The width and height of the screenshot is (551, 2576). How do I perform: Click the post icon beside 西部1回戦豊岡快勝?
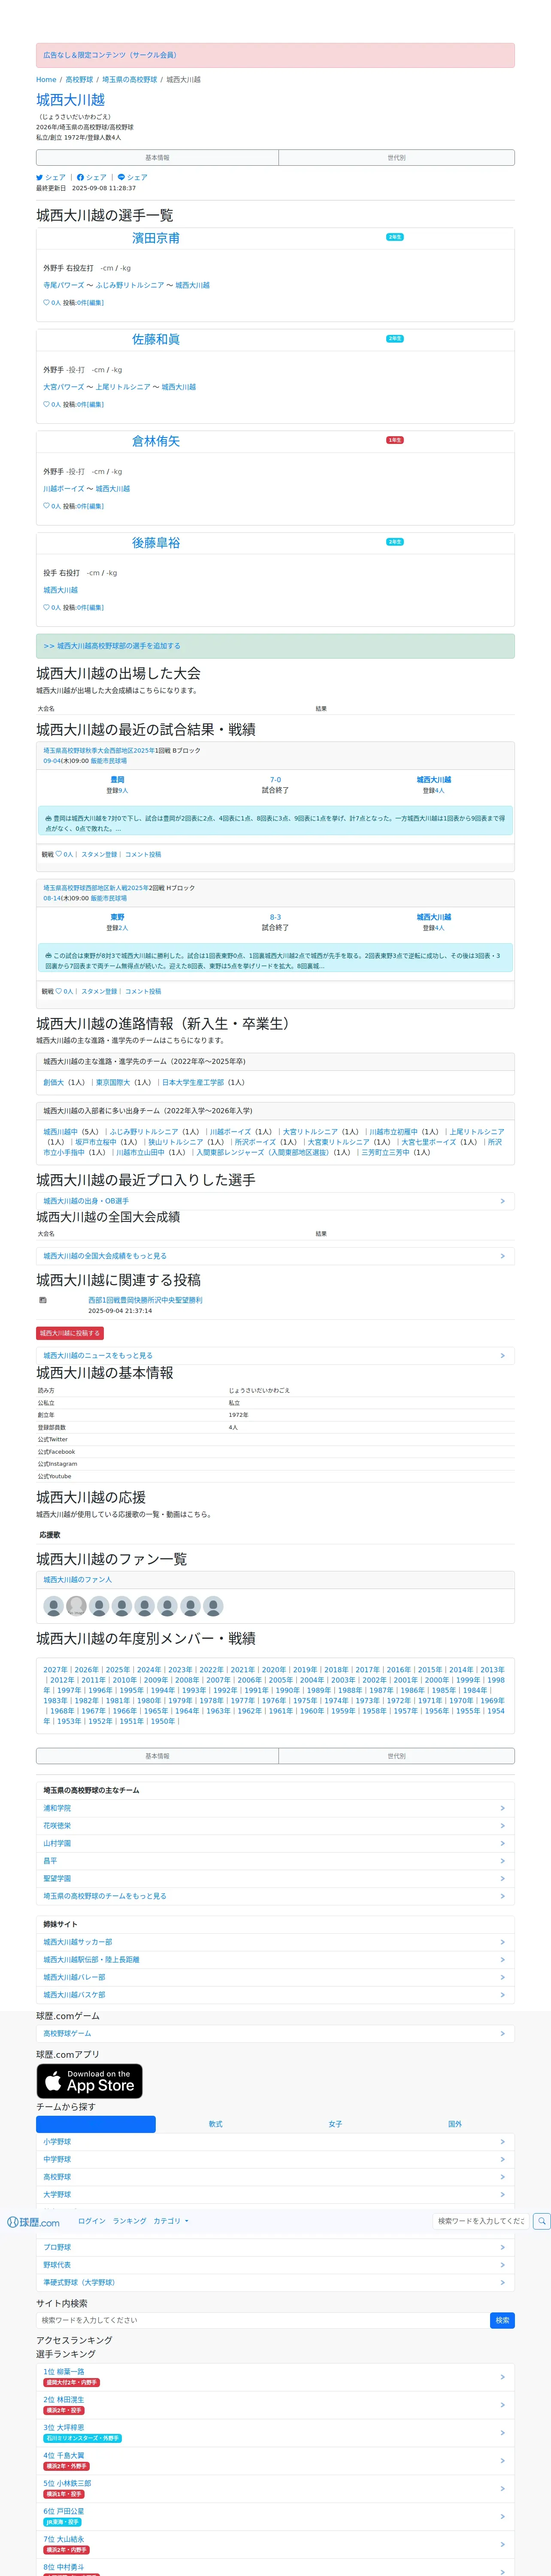coord(43,1300)
